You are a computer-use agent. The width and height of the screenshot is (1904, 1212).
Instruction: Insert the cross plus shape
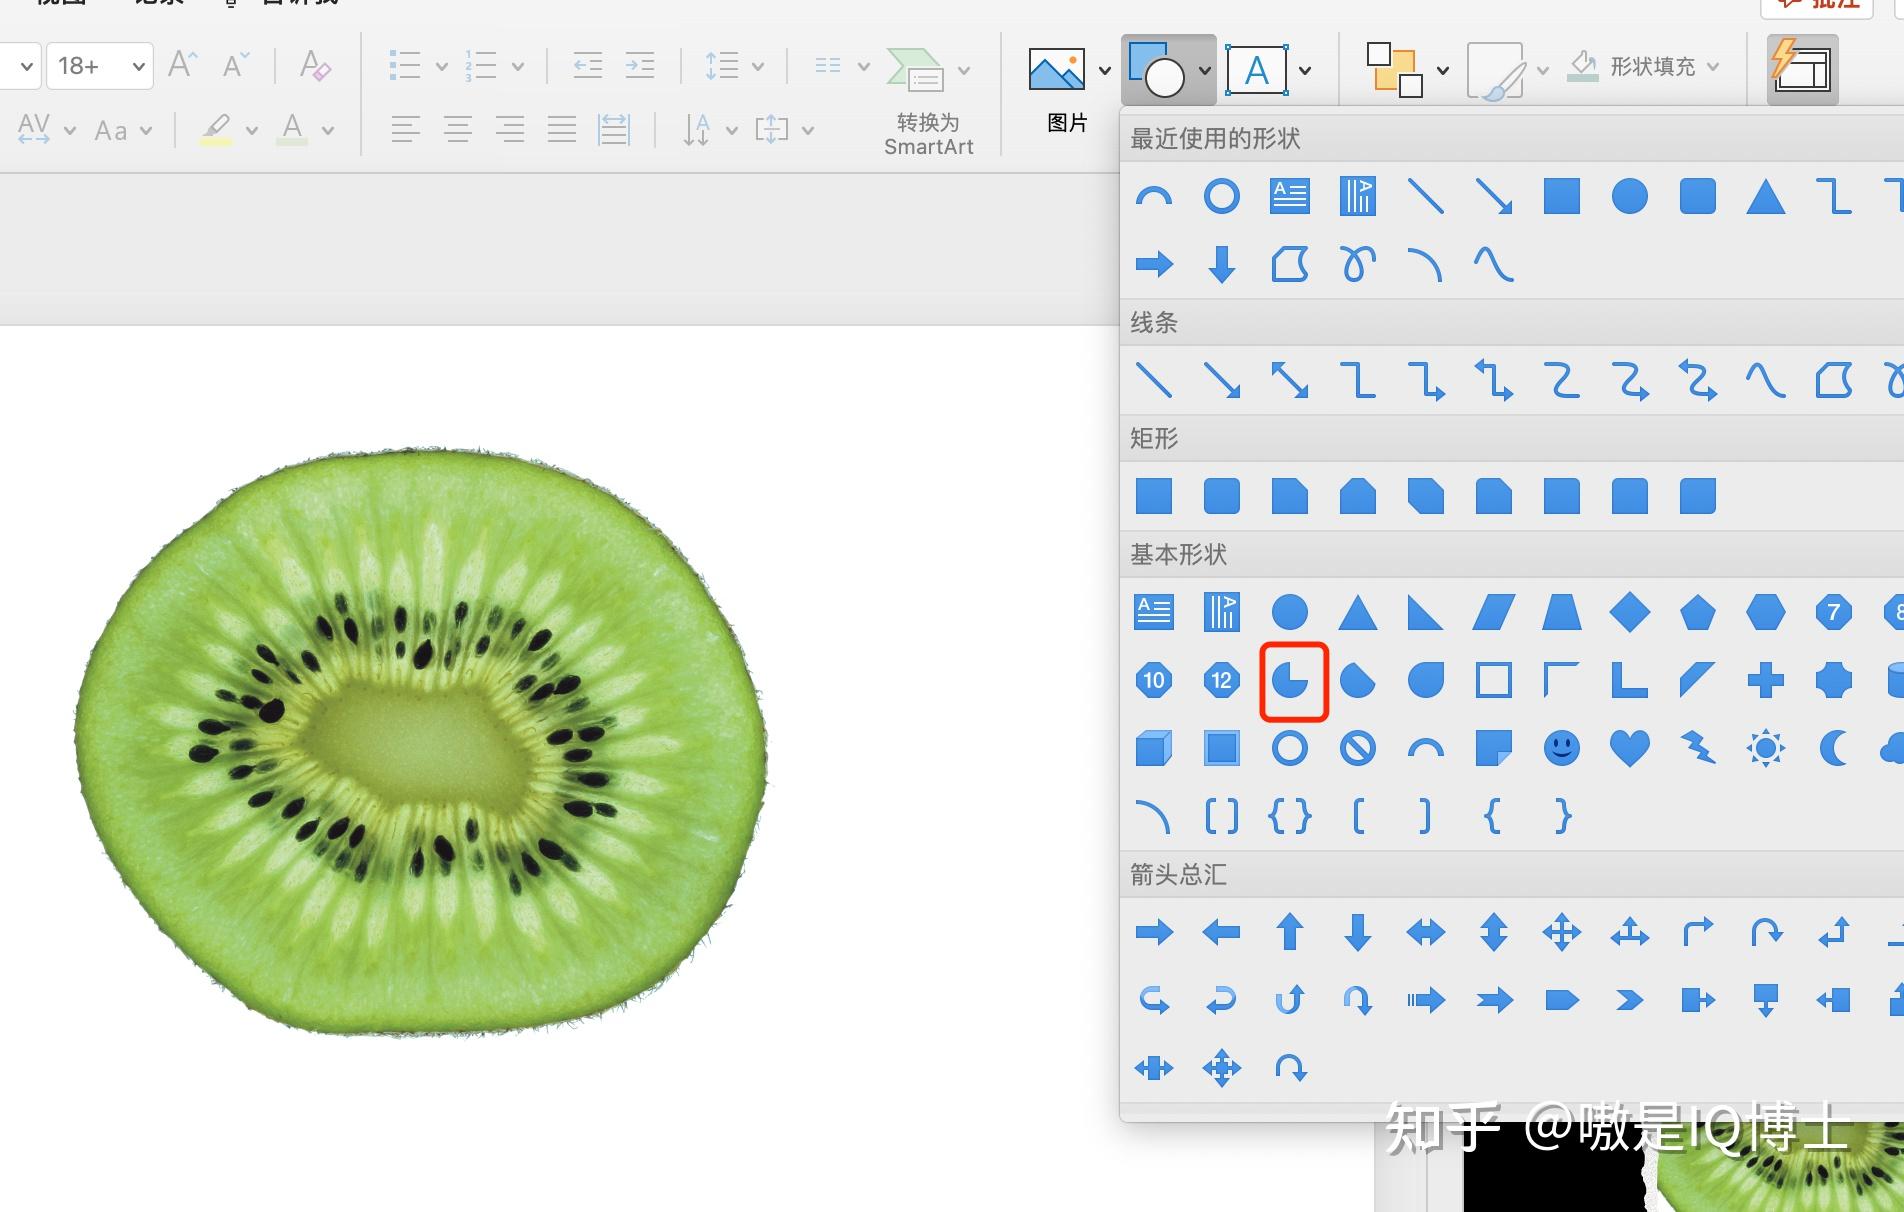[1766, 681]
